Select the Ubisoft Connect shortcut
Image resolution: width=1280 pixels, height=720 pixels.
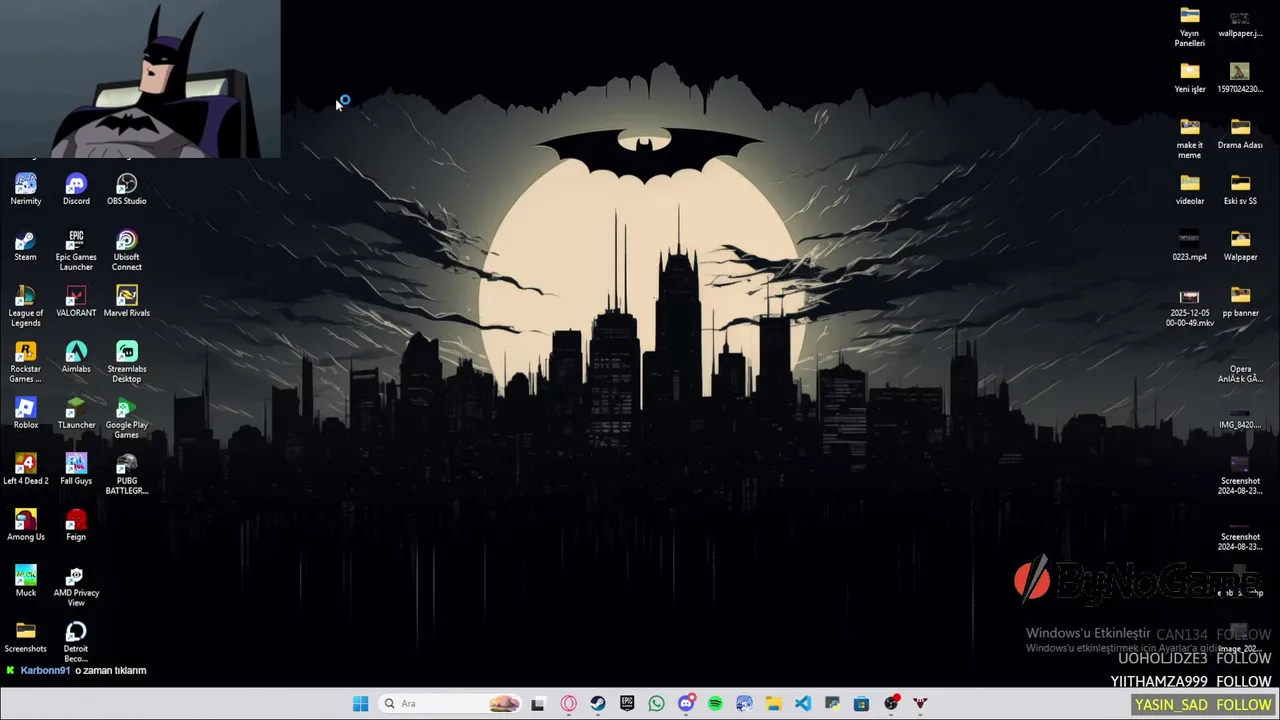(127, 250)
